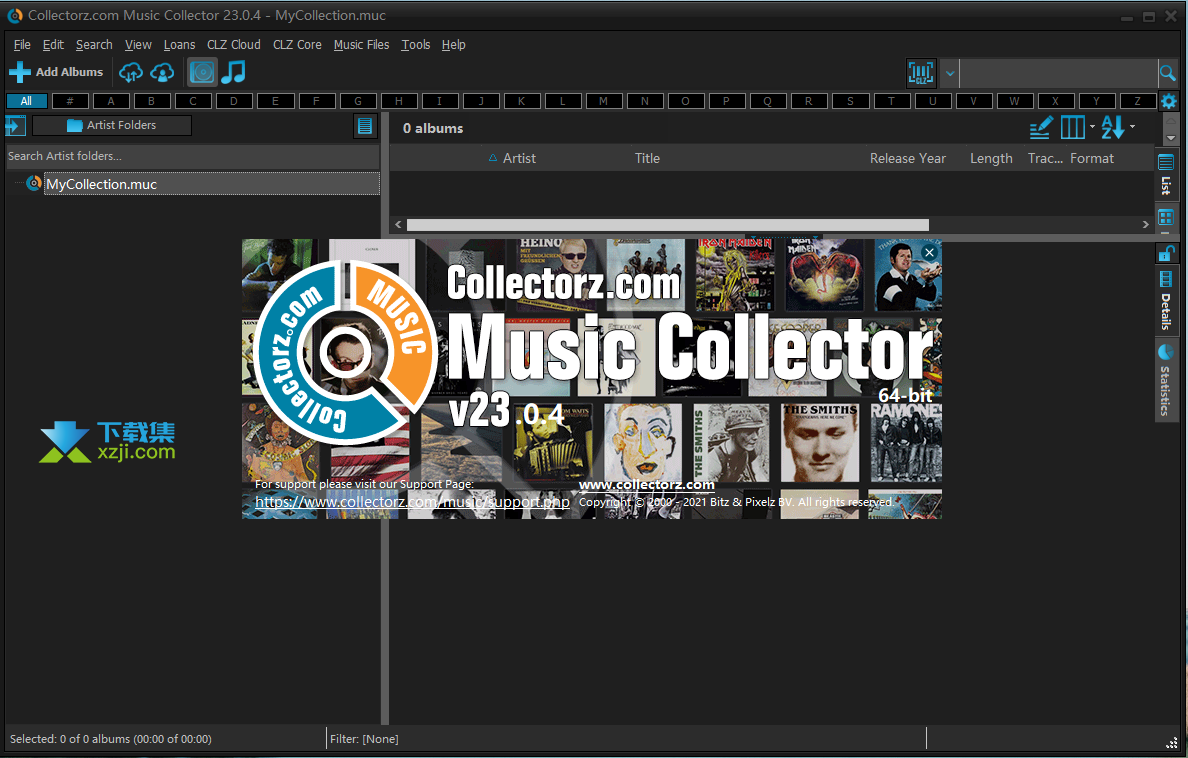The width and height of the screenshot is (1188, 758).
Task: Open the columns layout icon
Action: 1072,127
